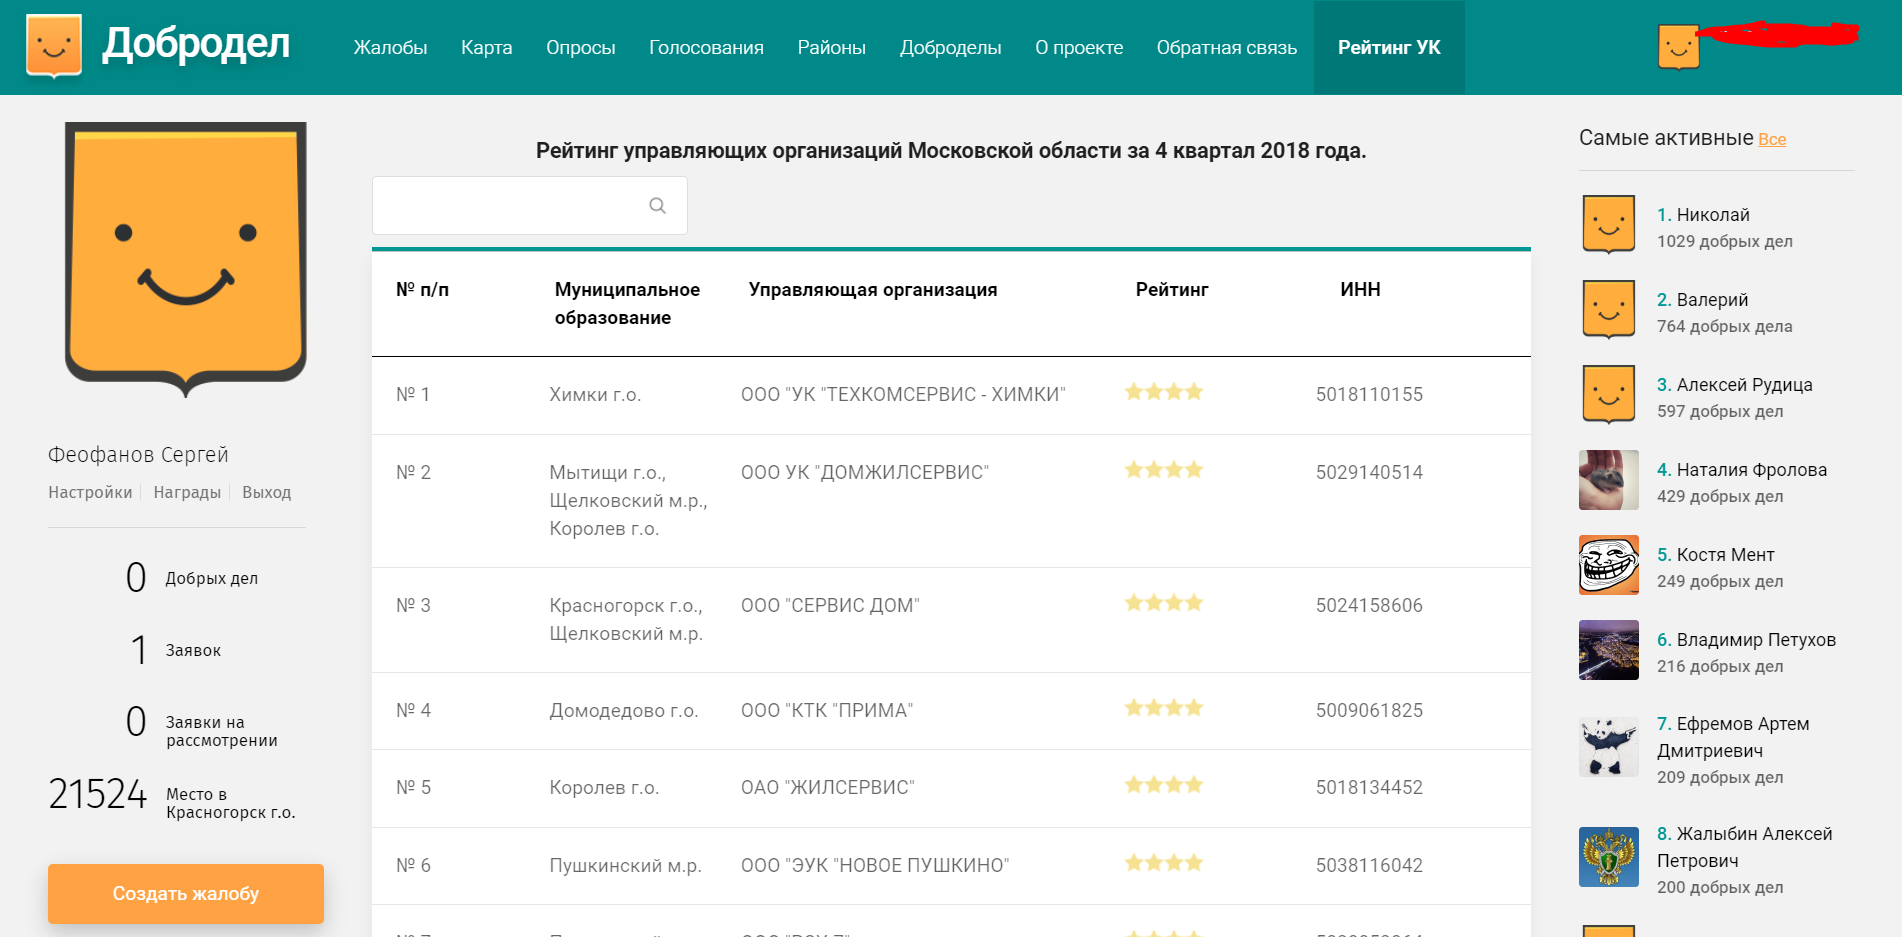Open Владимир Петухов's profile photo
Image resolution: width=1902 pixels, height=937 pixels.
[x=1609, y=650]
